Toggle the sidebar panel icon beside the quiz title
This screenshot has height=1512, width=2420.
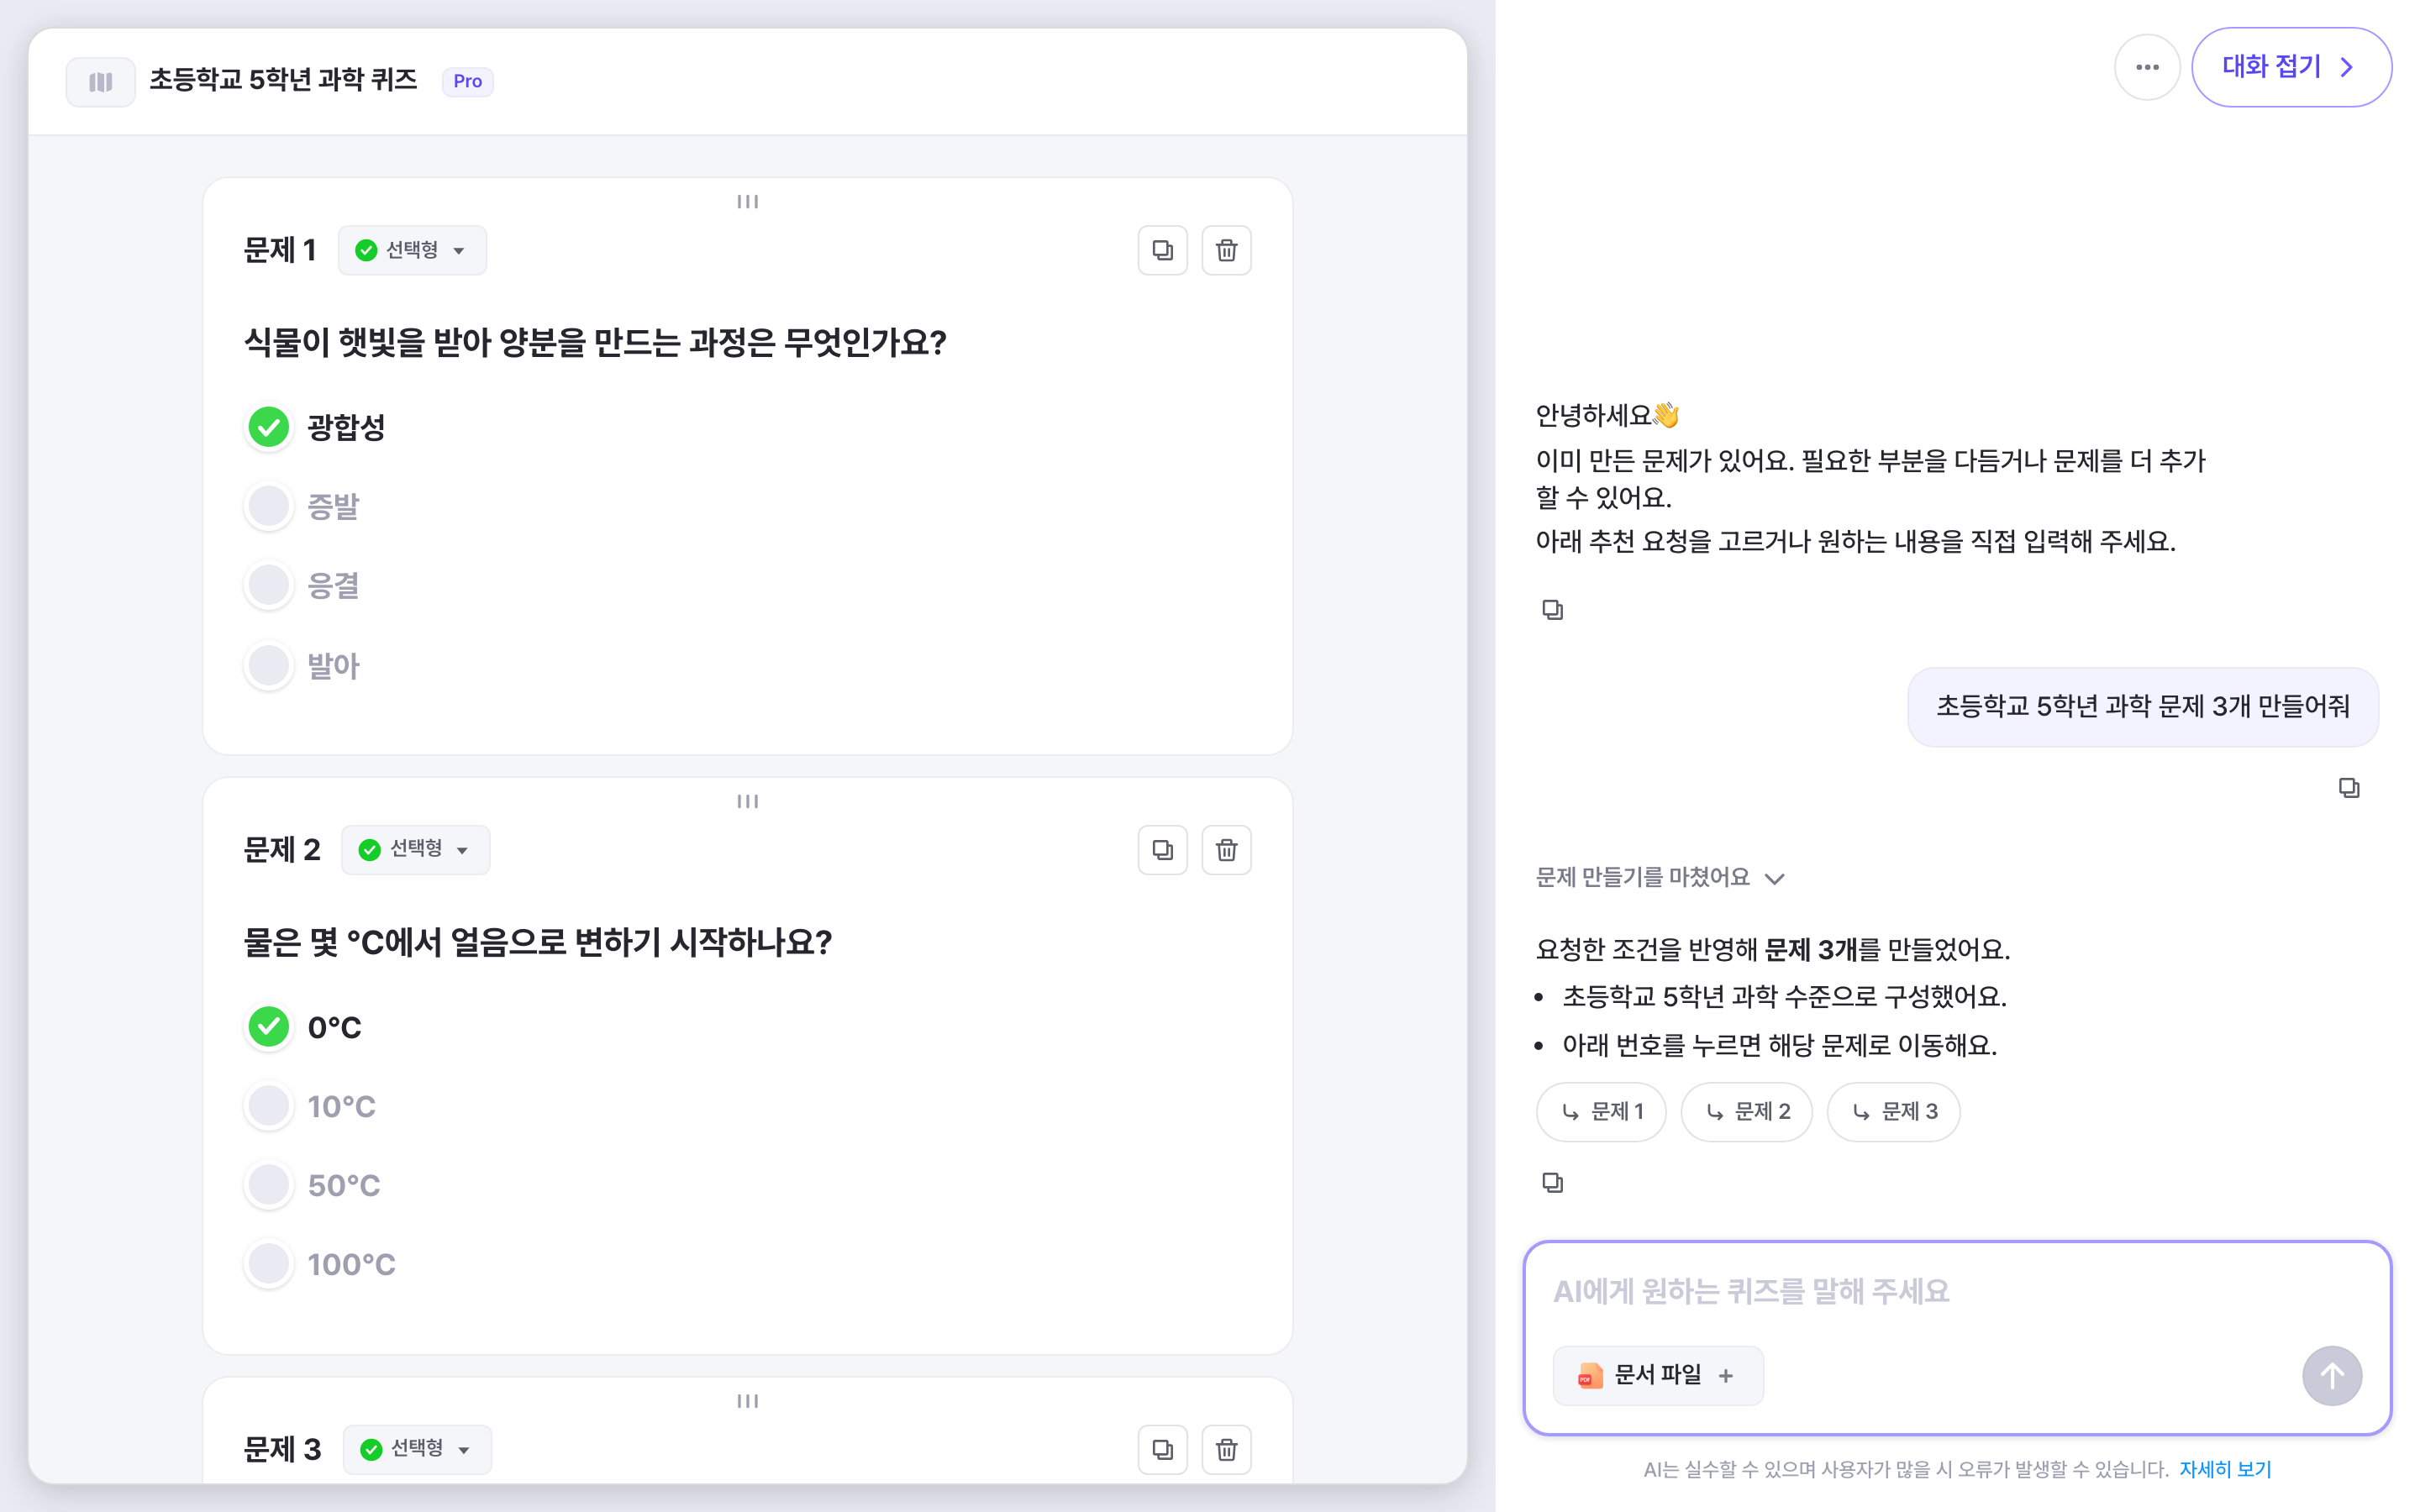point(100,81)
